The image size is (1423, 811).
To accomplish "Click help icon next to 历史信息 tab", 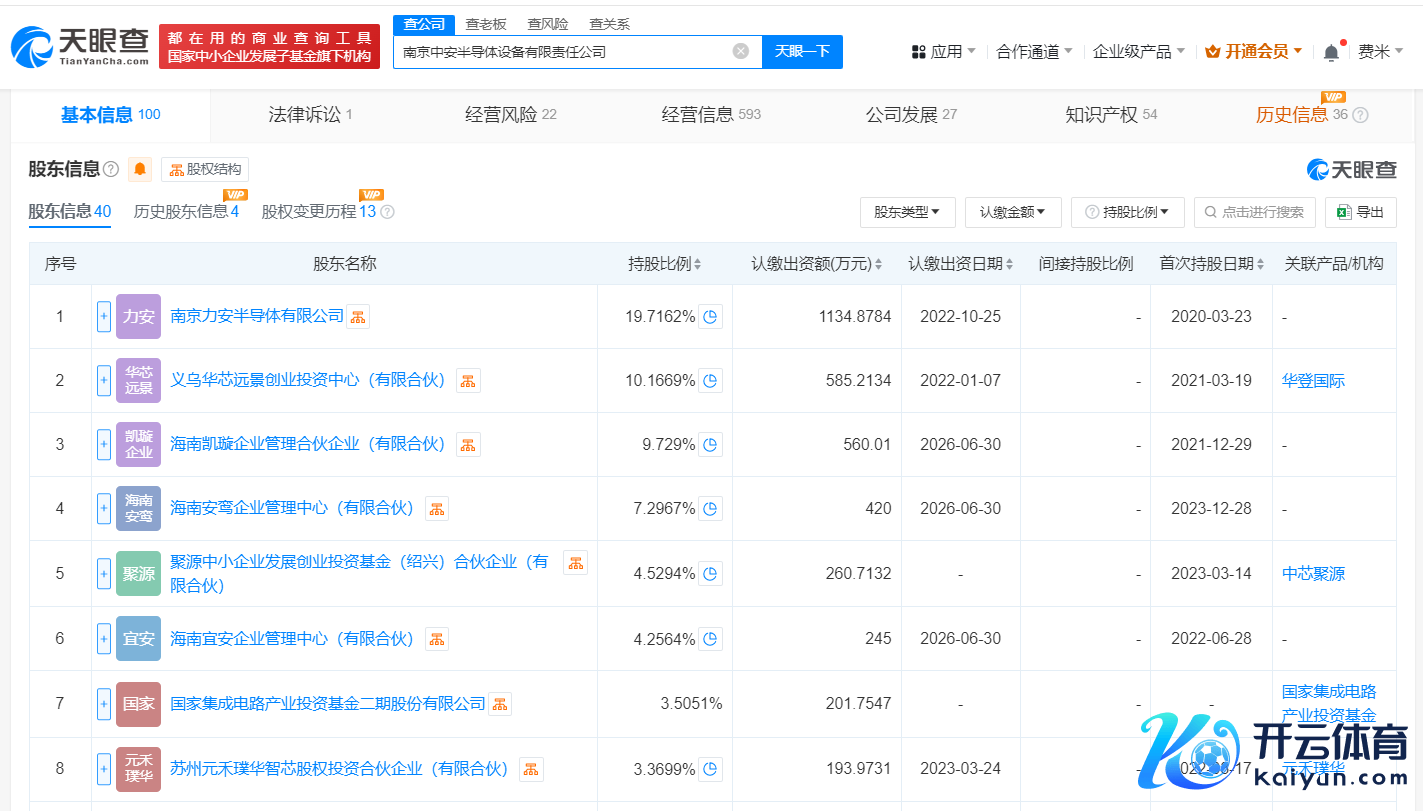I will pos(1360,115).
